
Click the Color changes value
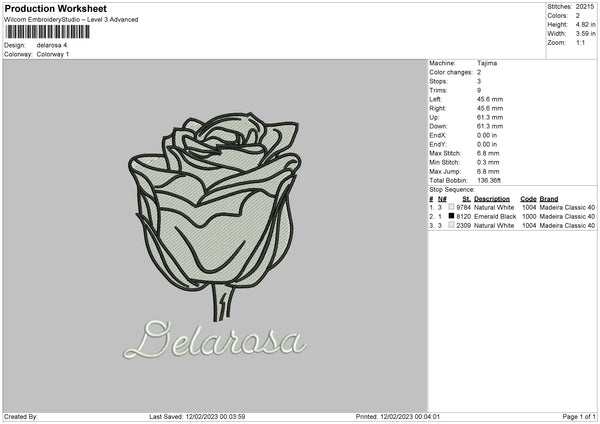tap(479, 72)
